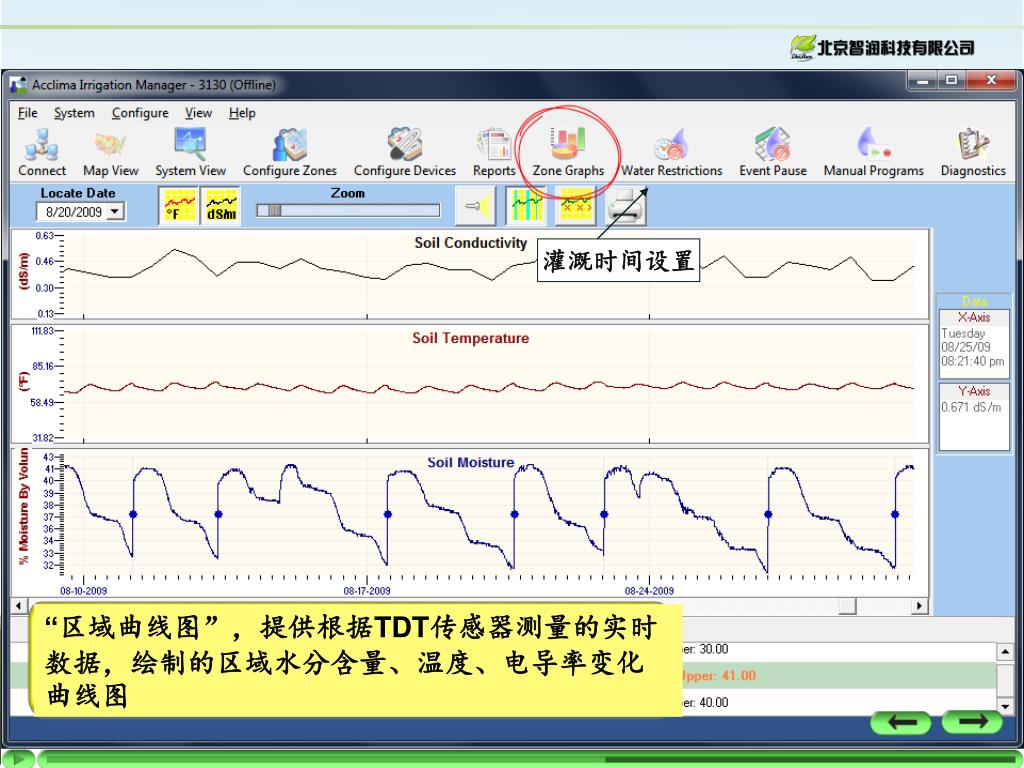Select the list row with 30.00
1024x768 pixels.
(503, 650)
